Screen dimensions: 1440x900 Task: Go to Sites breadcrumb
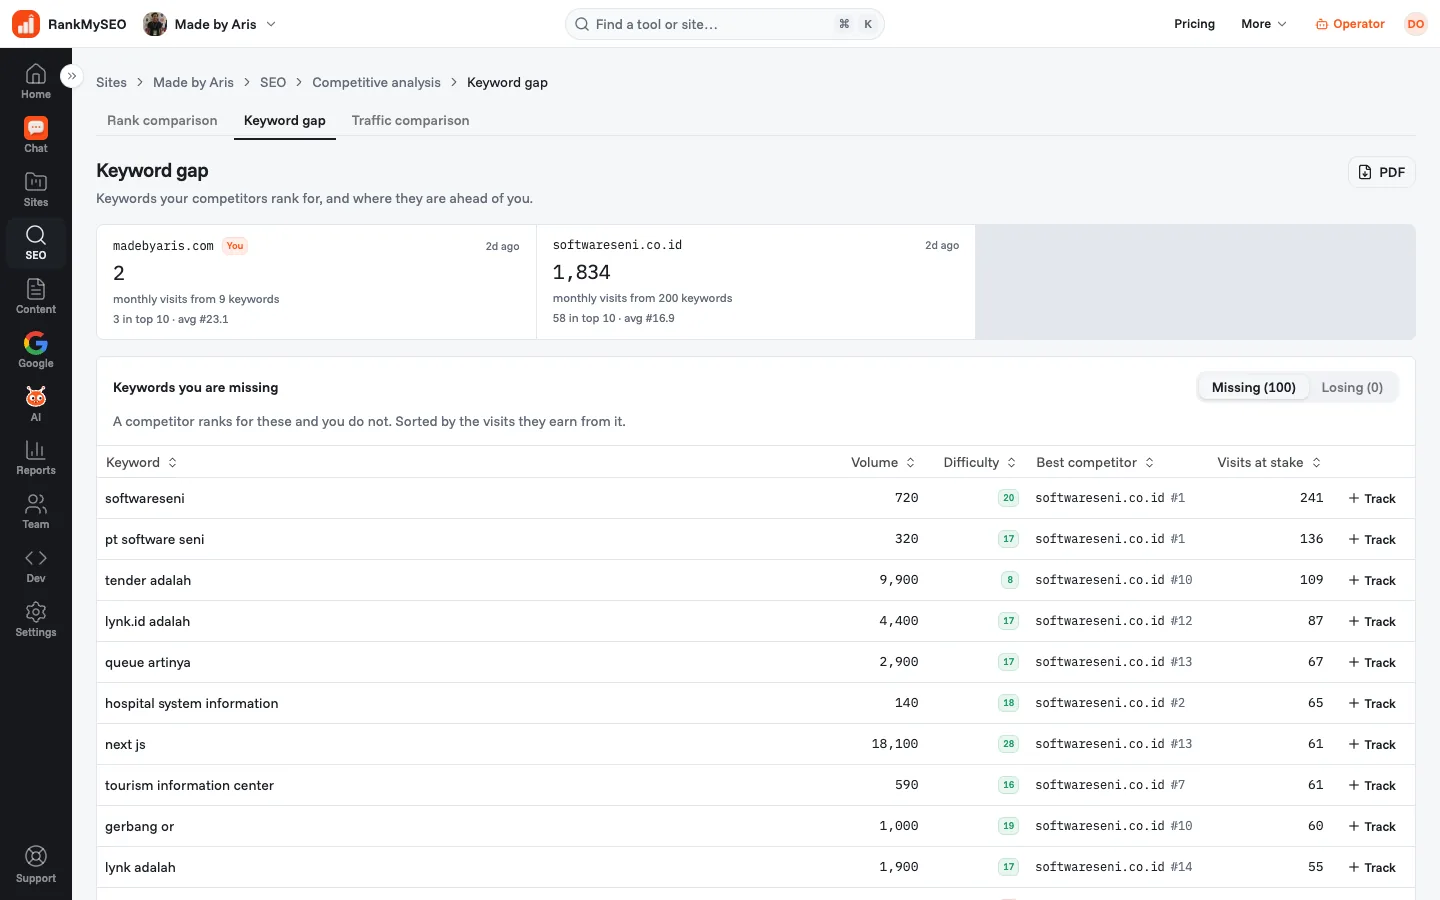[x=111, y=82]
